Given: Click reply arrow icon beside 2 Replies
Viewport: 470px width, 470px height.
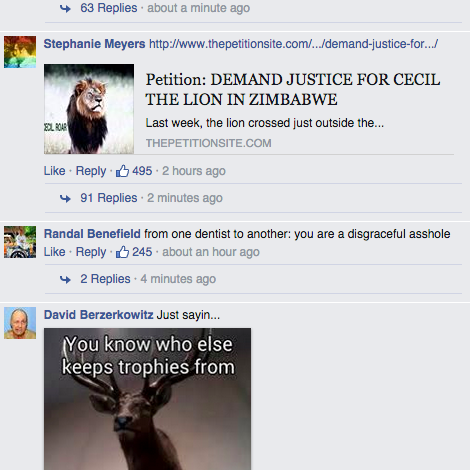Looking at the screenshot, I should click(x=65, y=279).
